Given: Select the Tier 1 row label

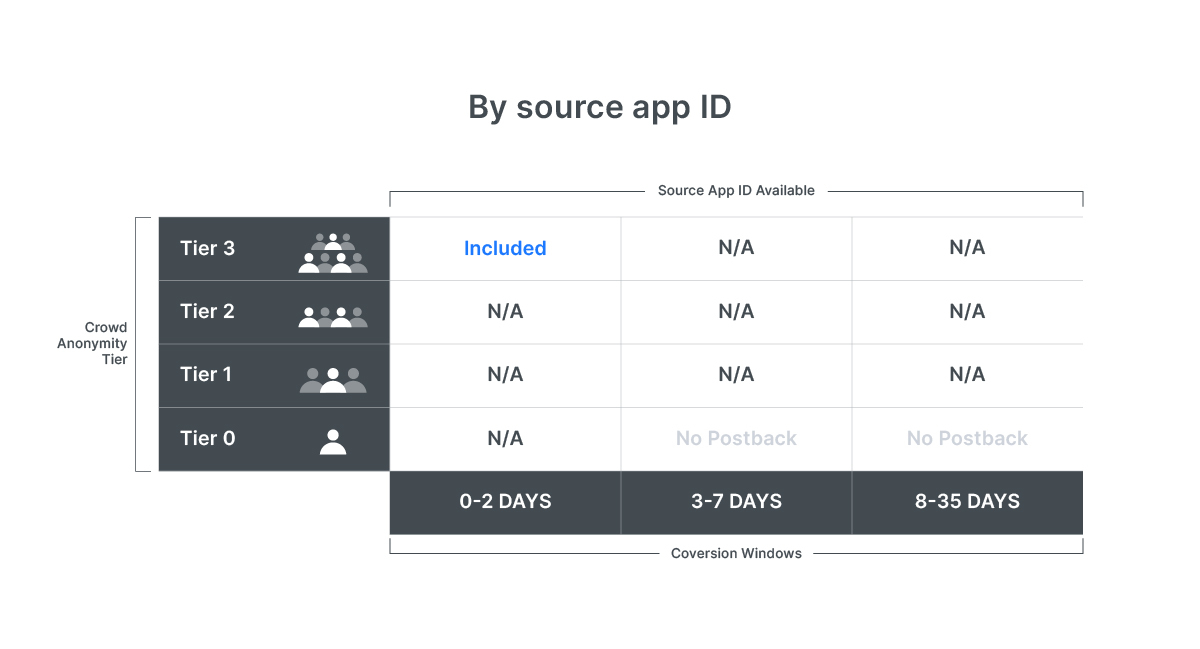Looking at the screenshot, I should click(x=206, y=374).
